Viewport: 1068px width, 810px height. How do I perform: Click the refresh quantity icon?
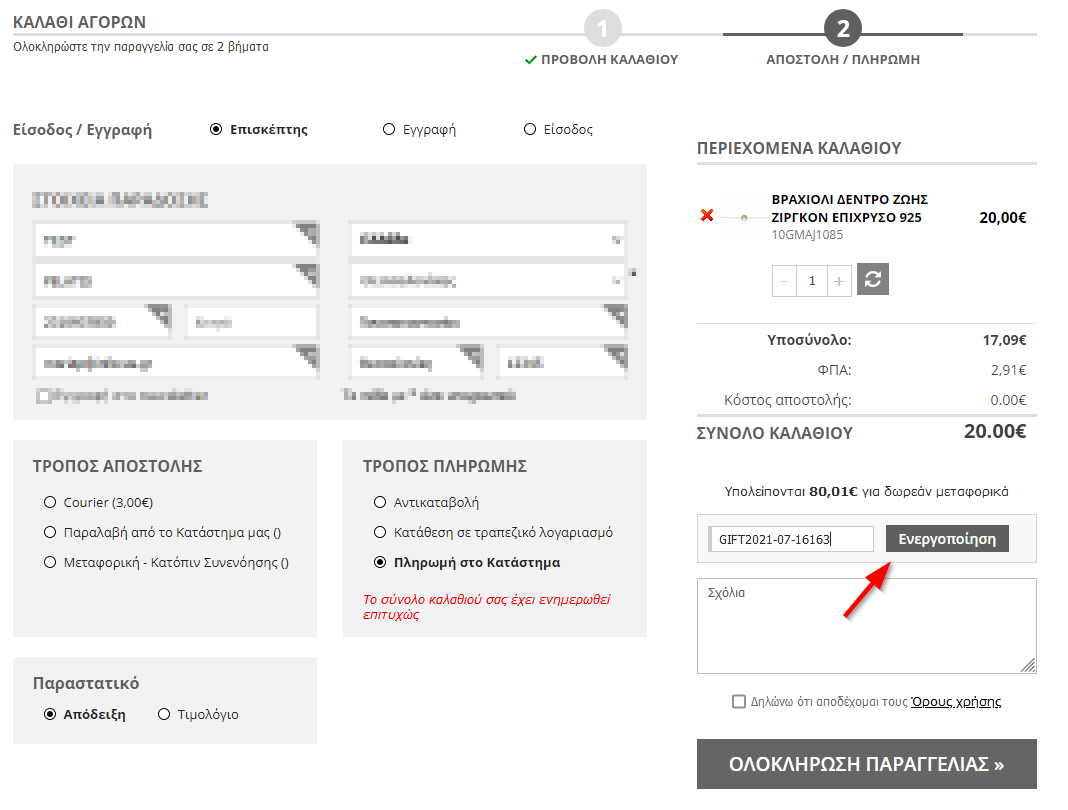pyautogui.click(x=873, y=281)
